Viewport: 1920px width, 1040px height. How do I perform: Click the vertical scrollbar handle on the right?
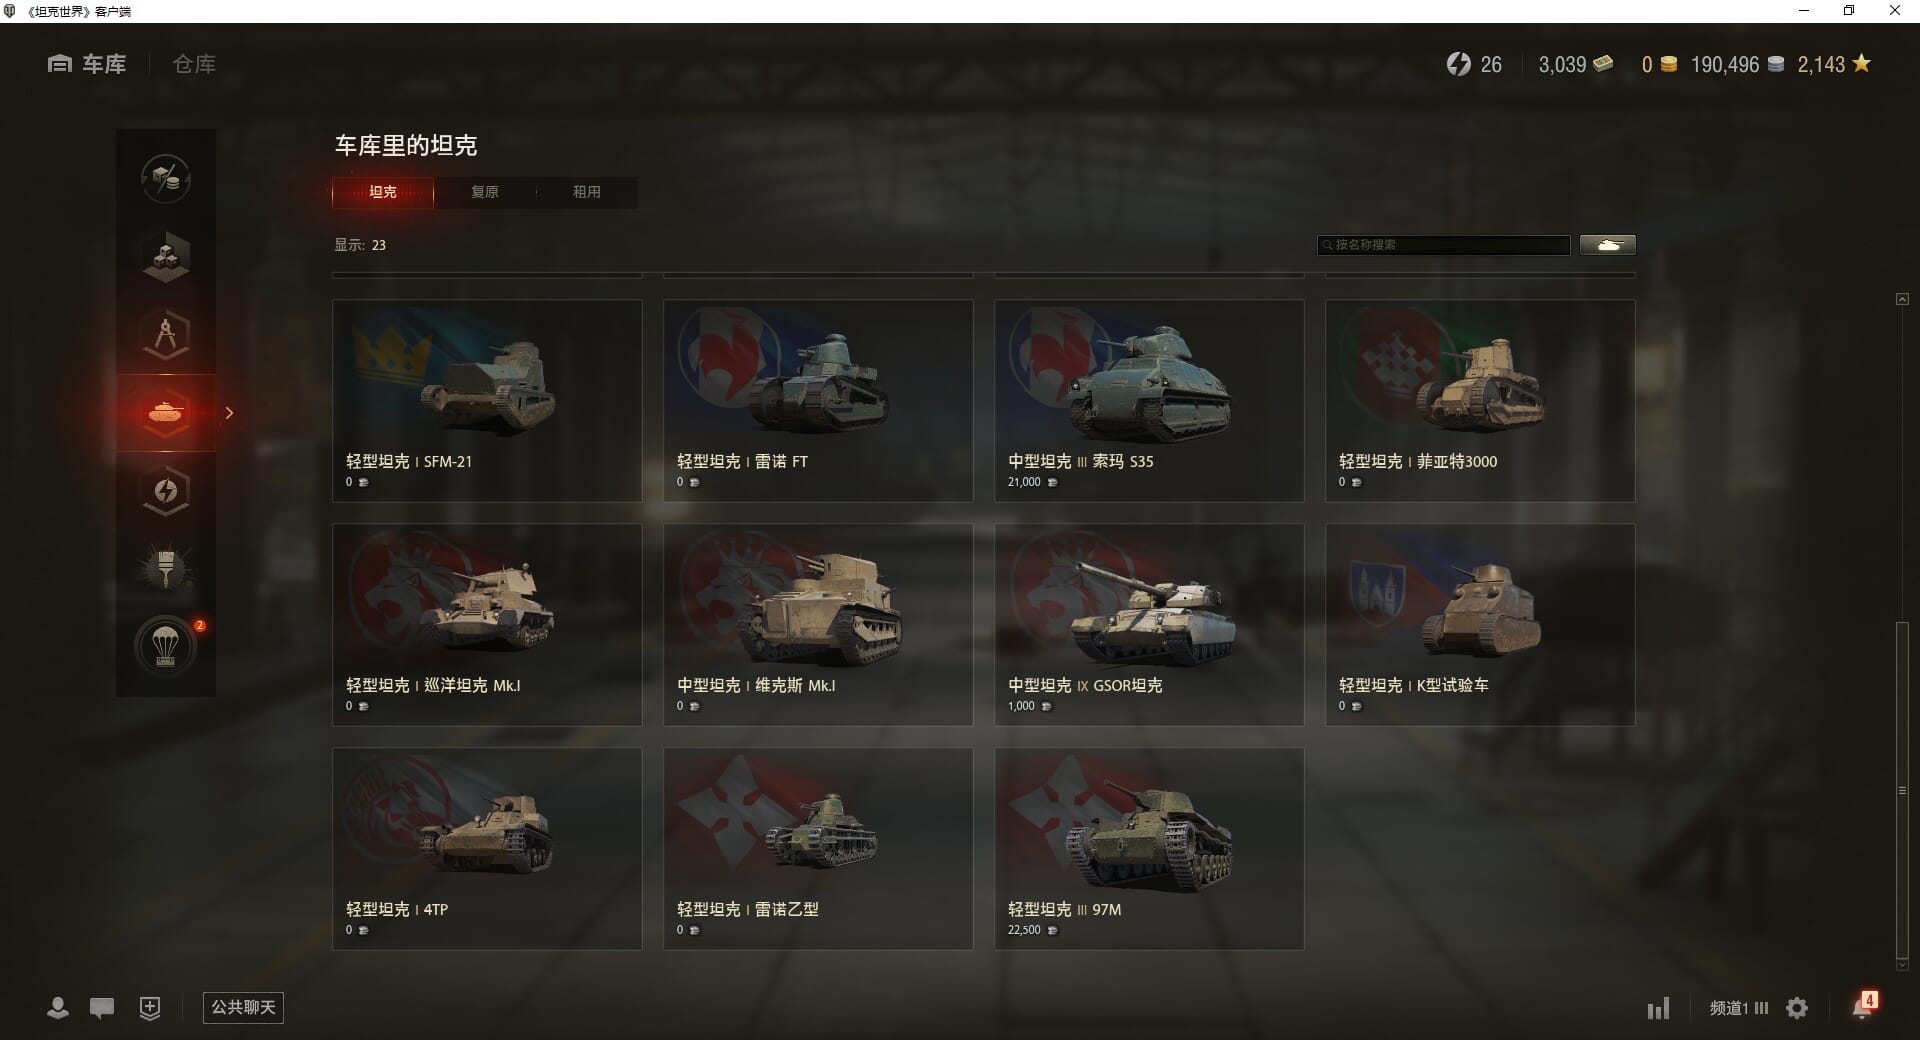[1902, 790]
